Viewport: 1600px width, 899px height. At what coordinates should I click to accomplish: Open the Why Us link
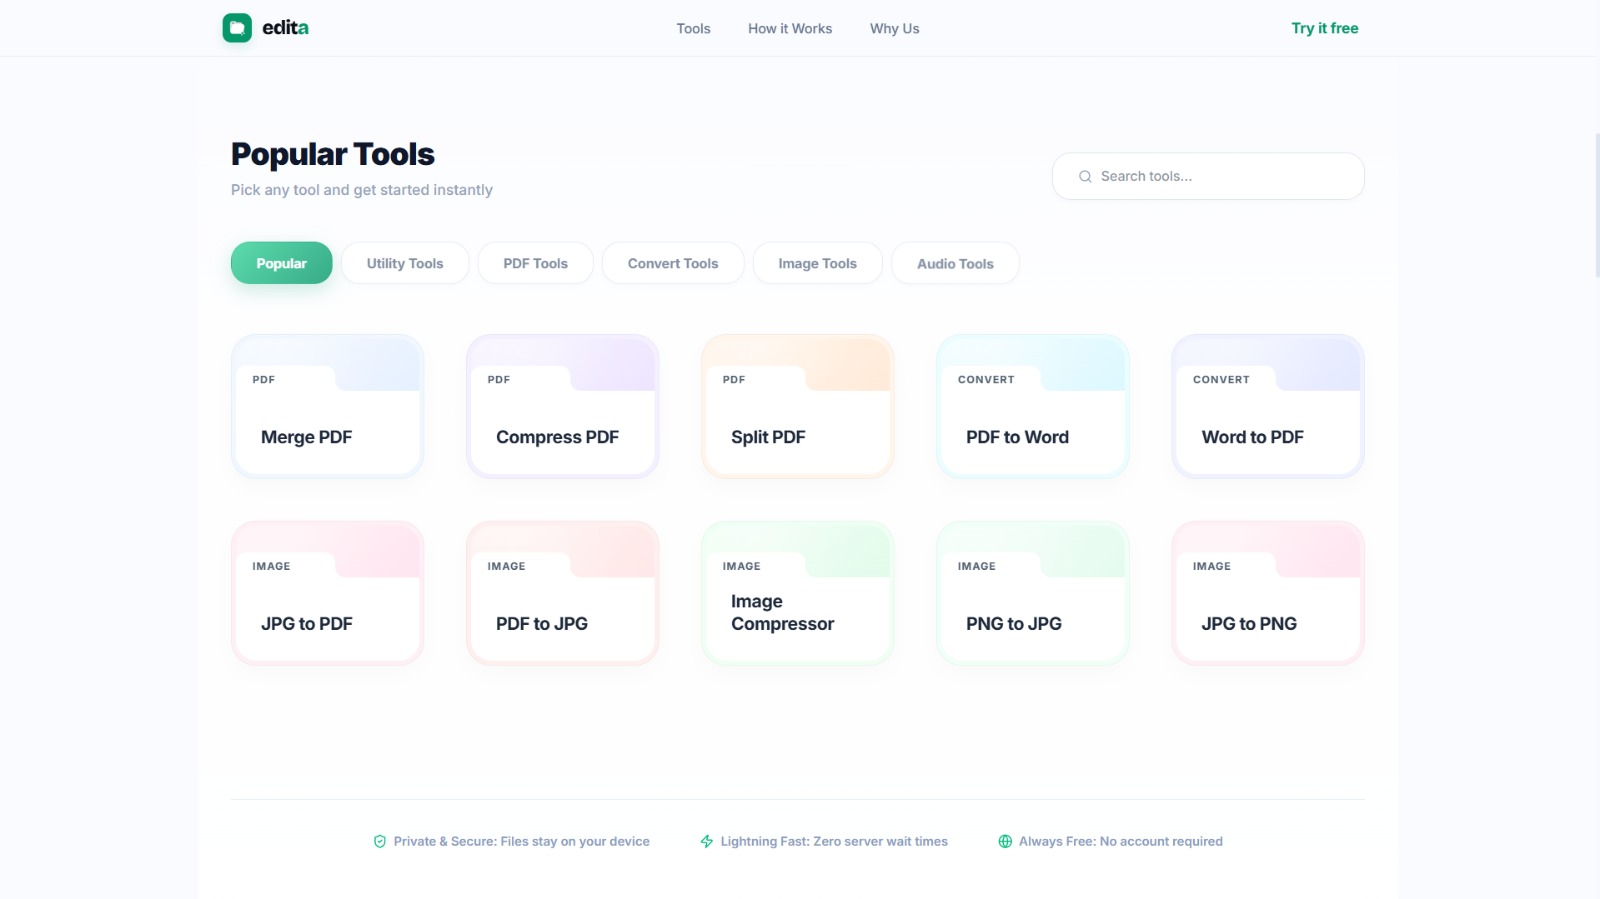point(894,29)
